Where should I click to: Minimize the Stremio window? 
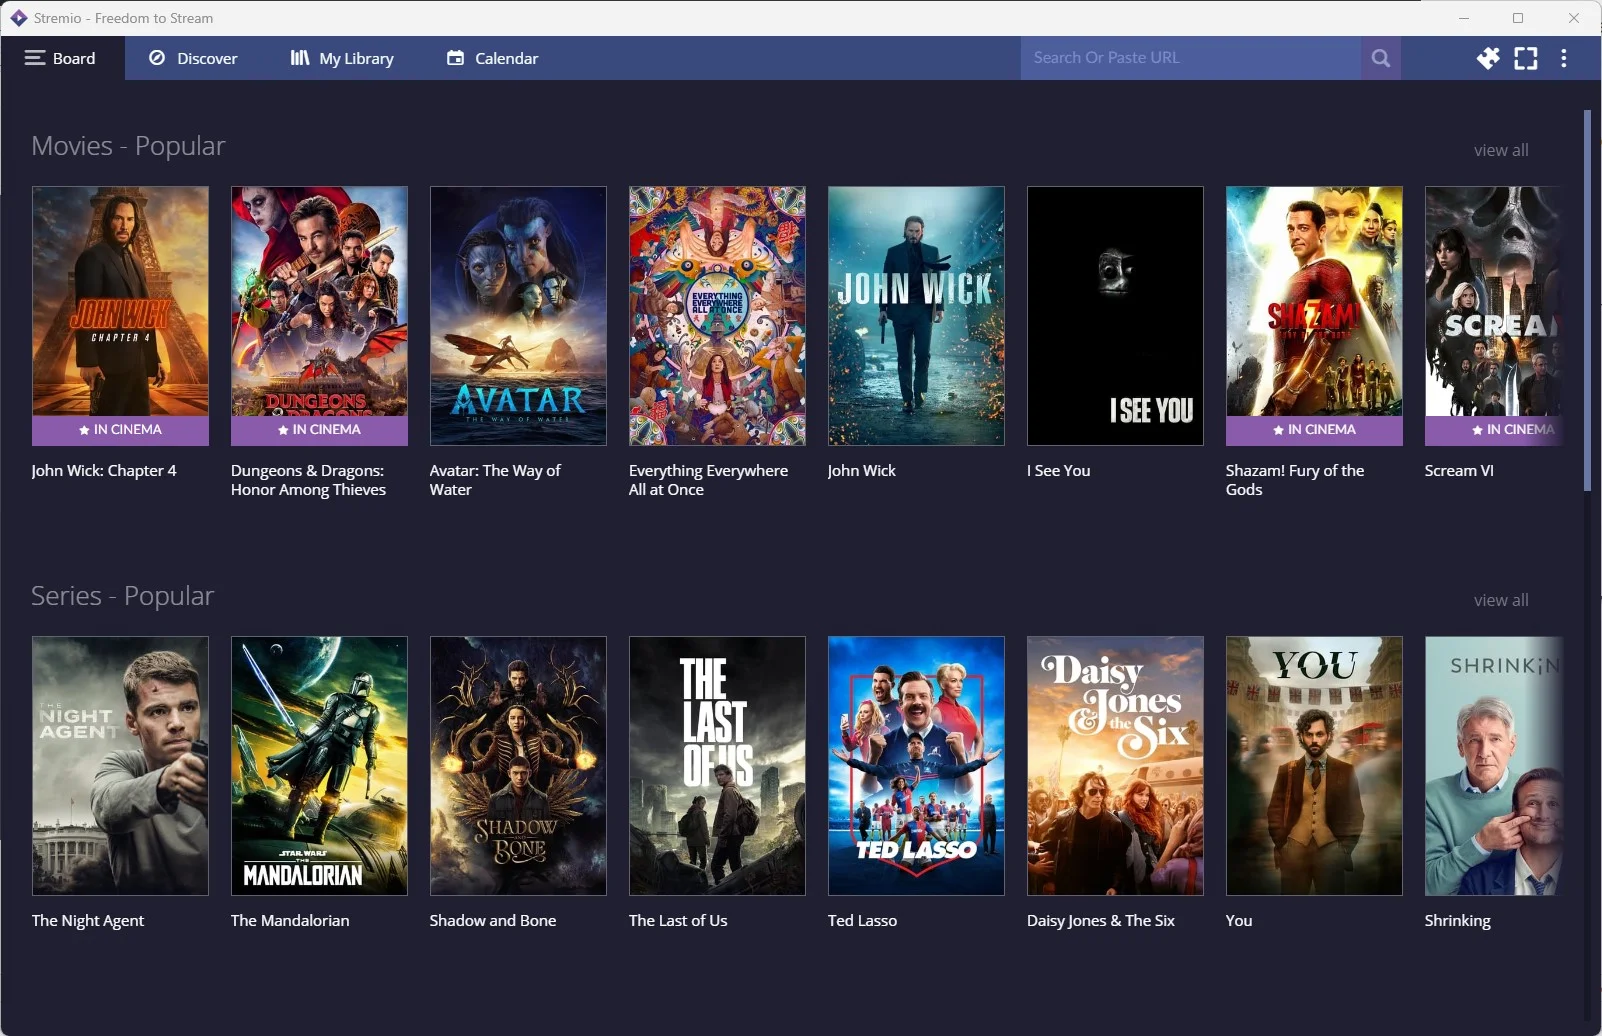tap(1464, 18)
